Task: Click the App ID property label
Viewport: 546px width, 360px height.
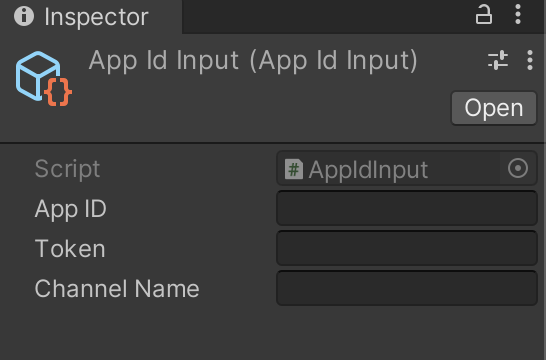Action: [x=71, y=209]
